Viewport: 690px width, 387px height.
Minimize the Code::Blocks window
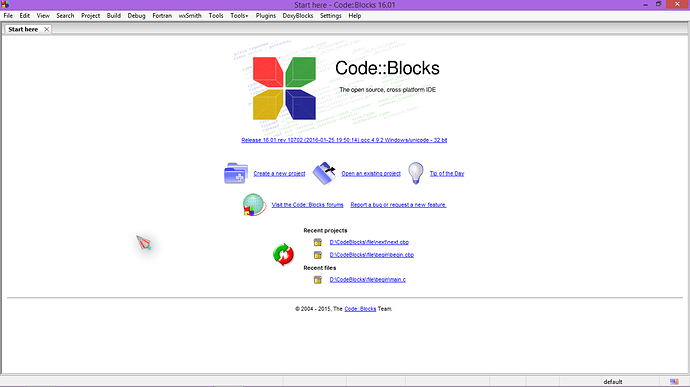(646, 4)
